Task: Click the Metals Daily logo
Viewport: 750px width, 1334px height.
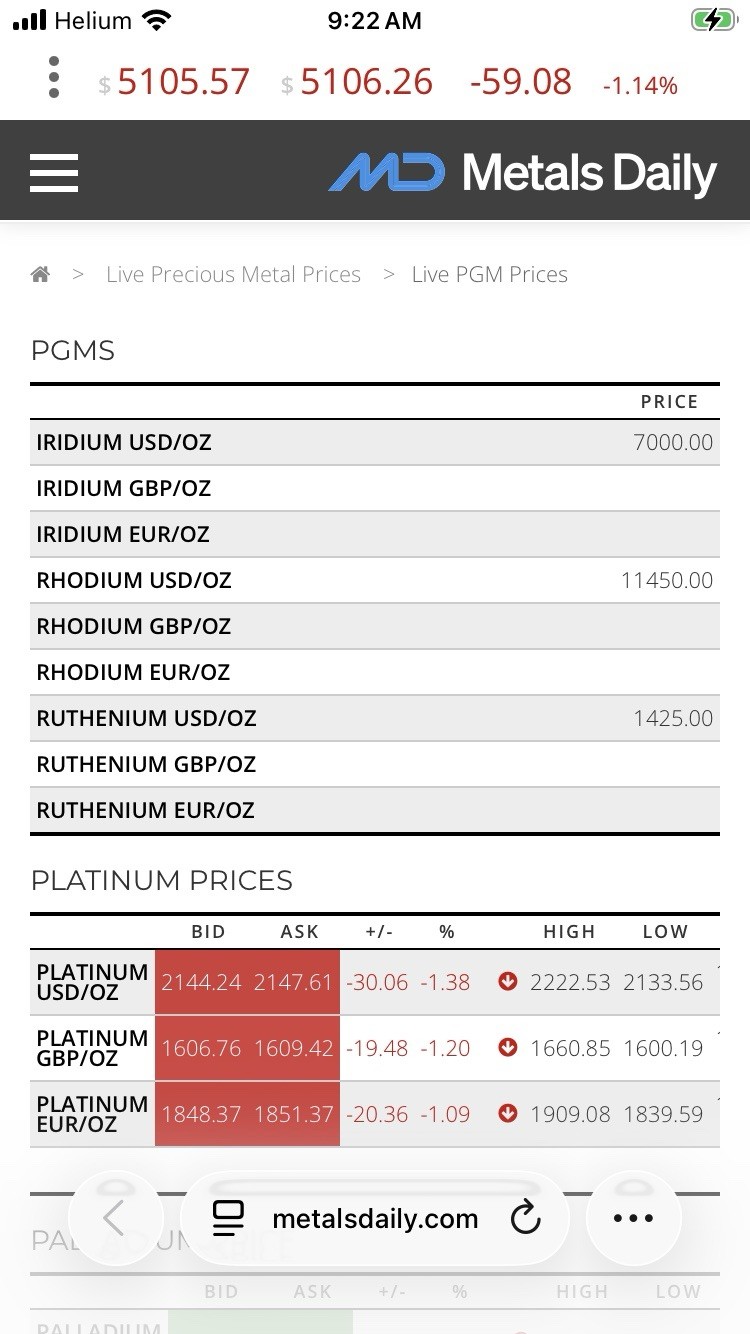Action: point(523,173)
